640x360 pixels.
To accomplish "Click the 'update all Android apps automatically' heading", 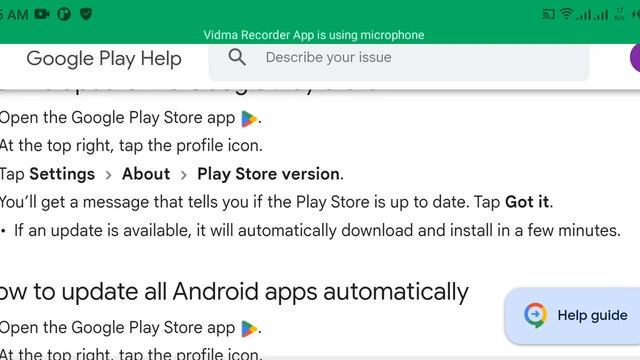I will tap(234, 292).
